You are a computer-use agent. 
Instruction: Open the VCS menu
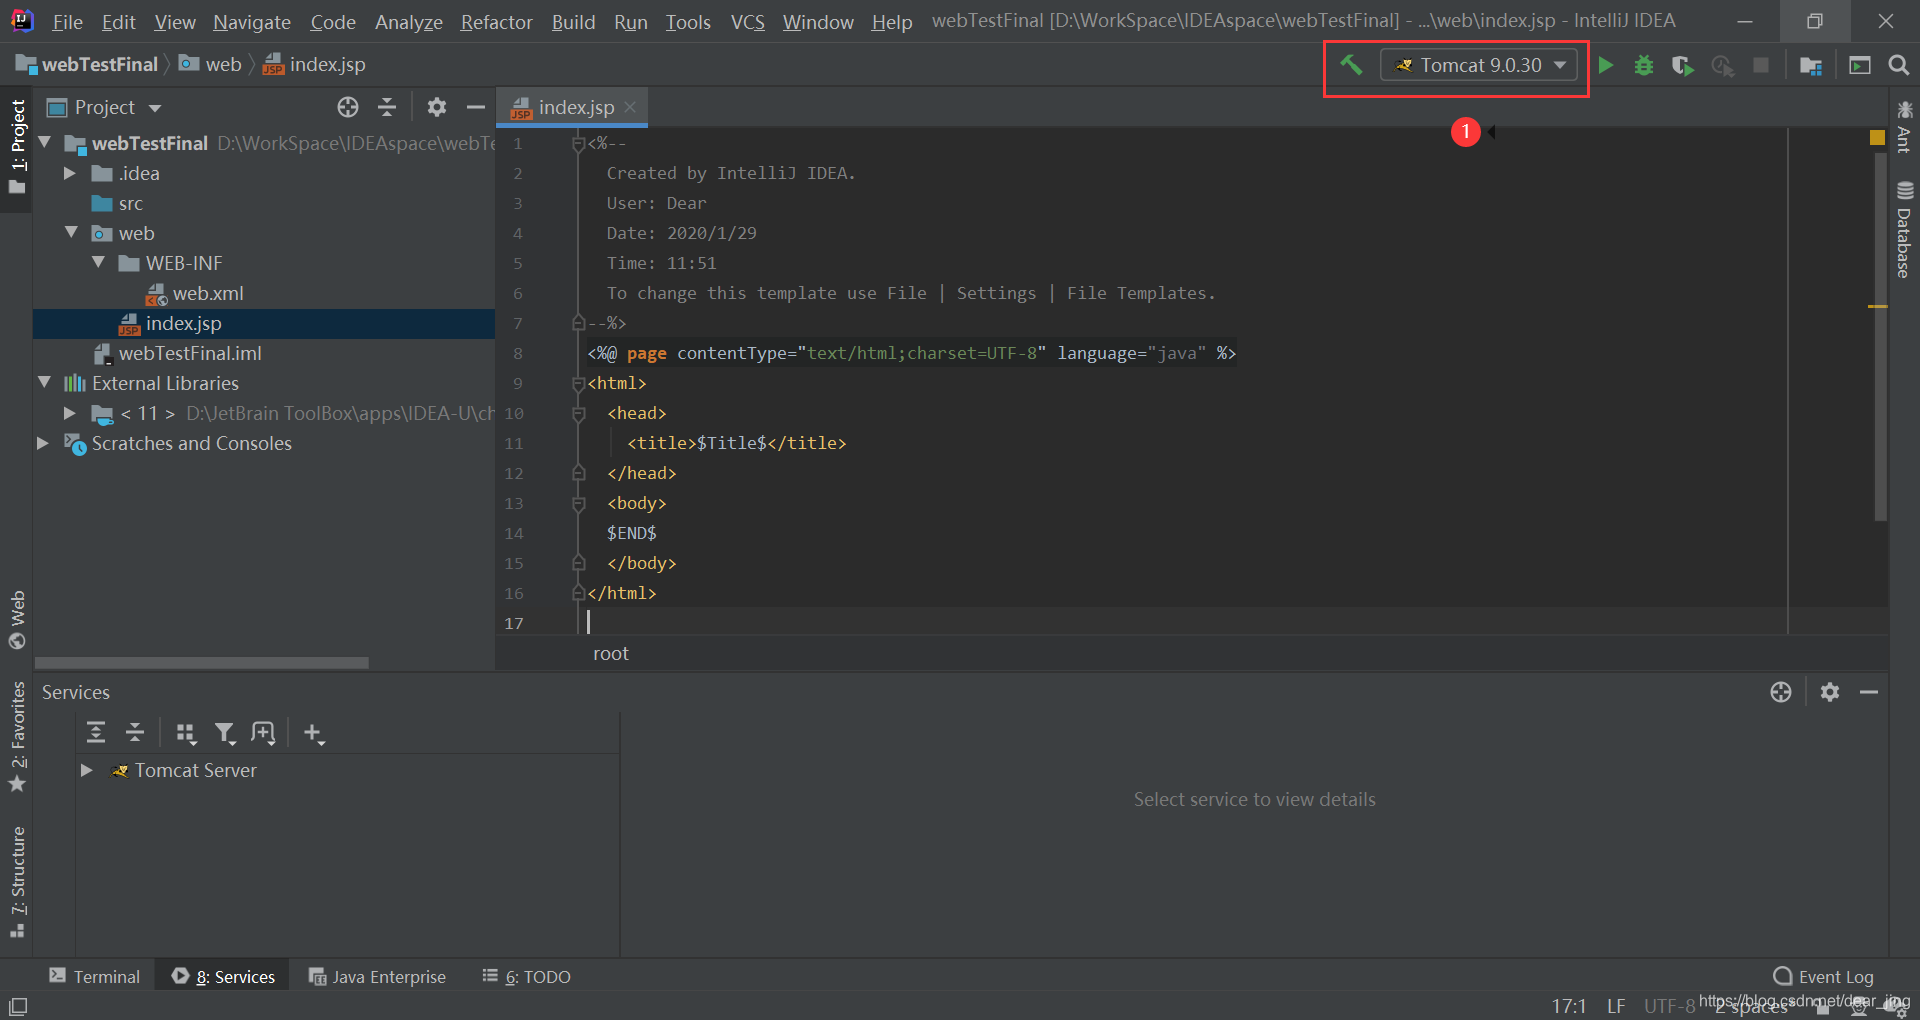[747, 22]
